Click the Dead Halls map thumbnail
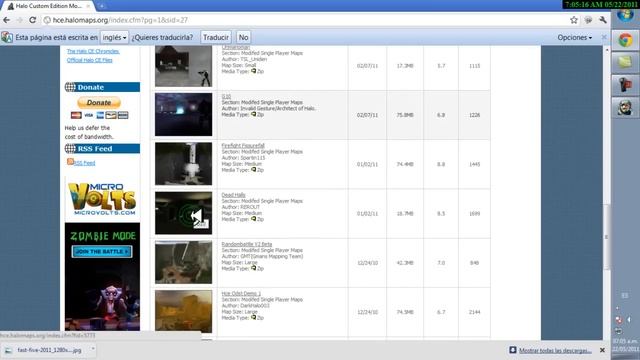This screenshot has width=640, height=360. [183, 213]
